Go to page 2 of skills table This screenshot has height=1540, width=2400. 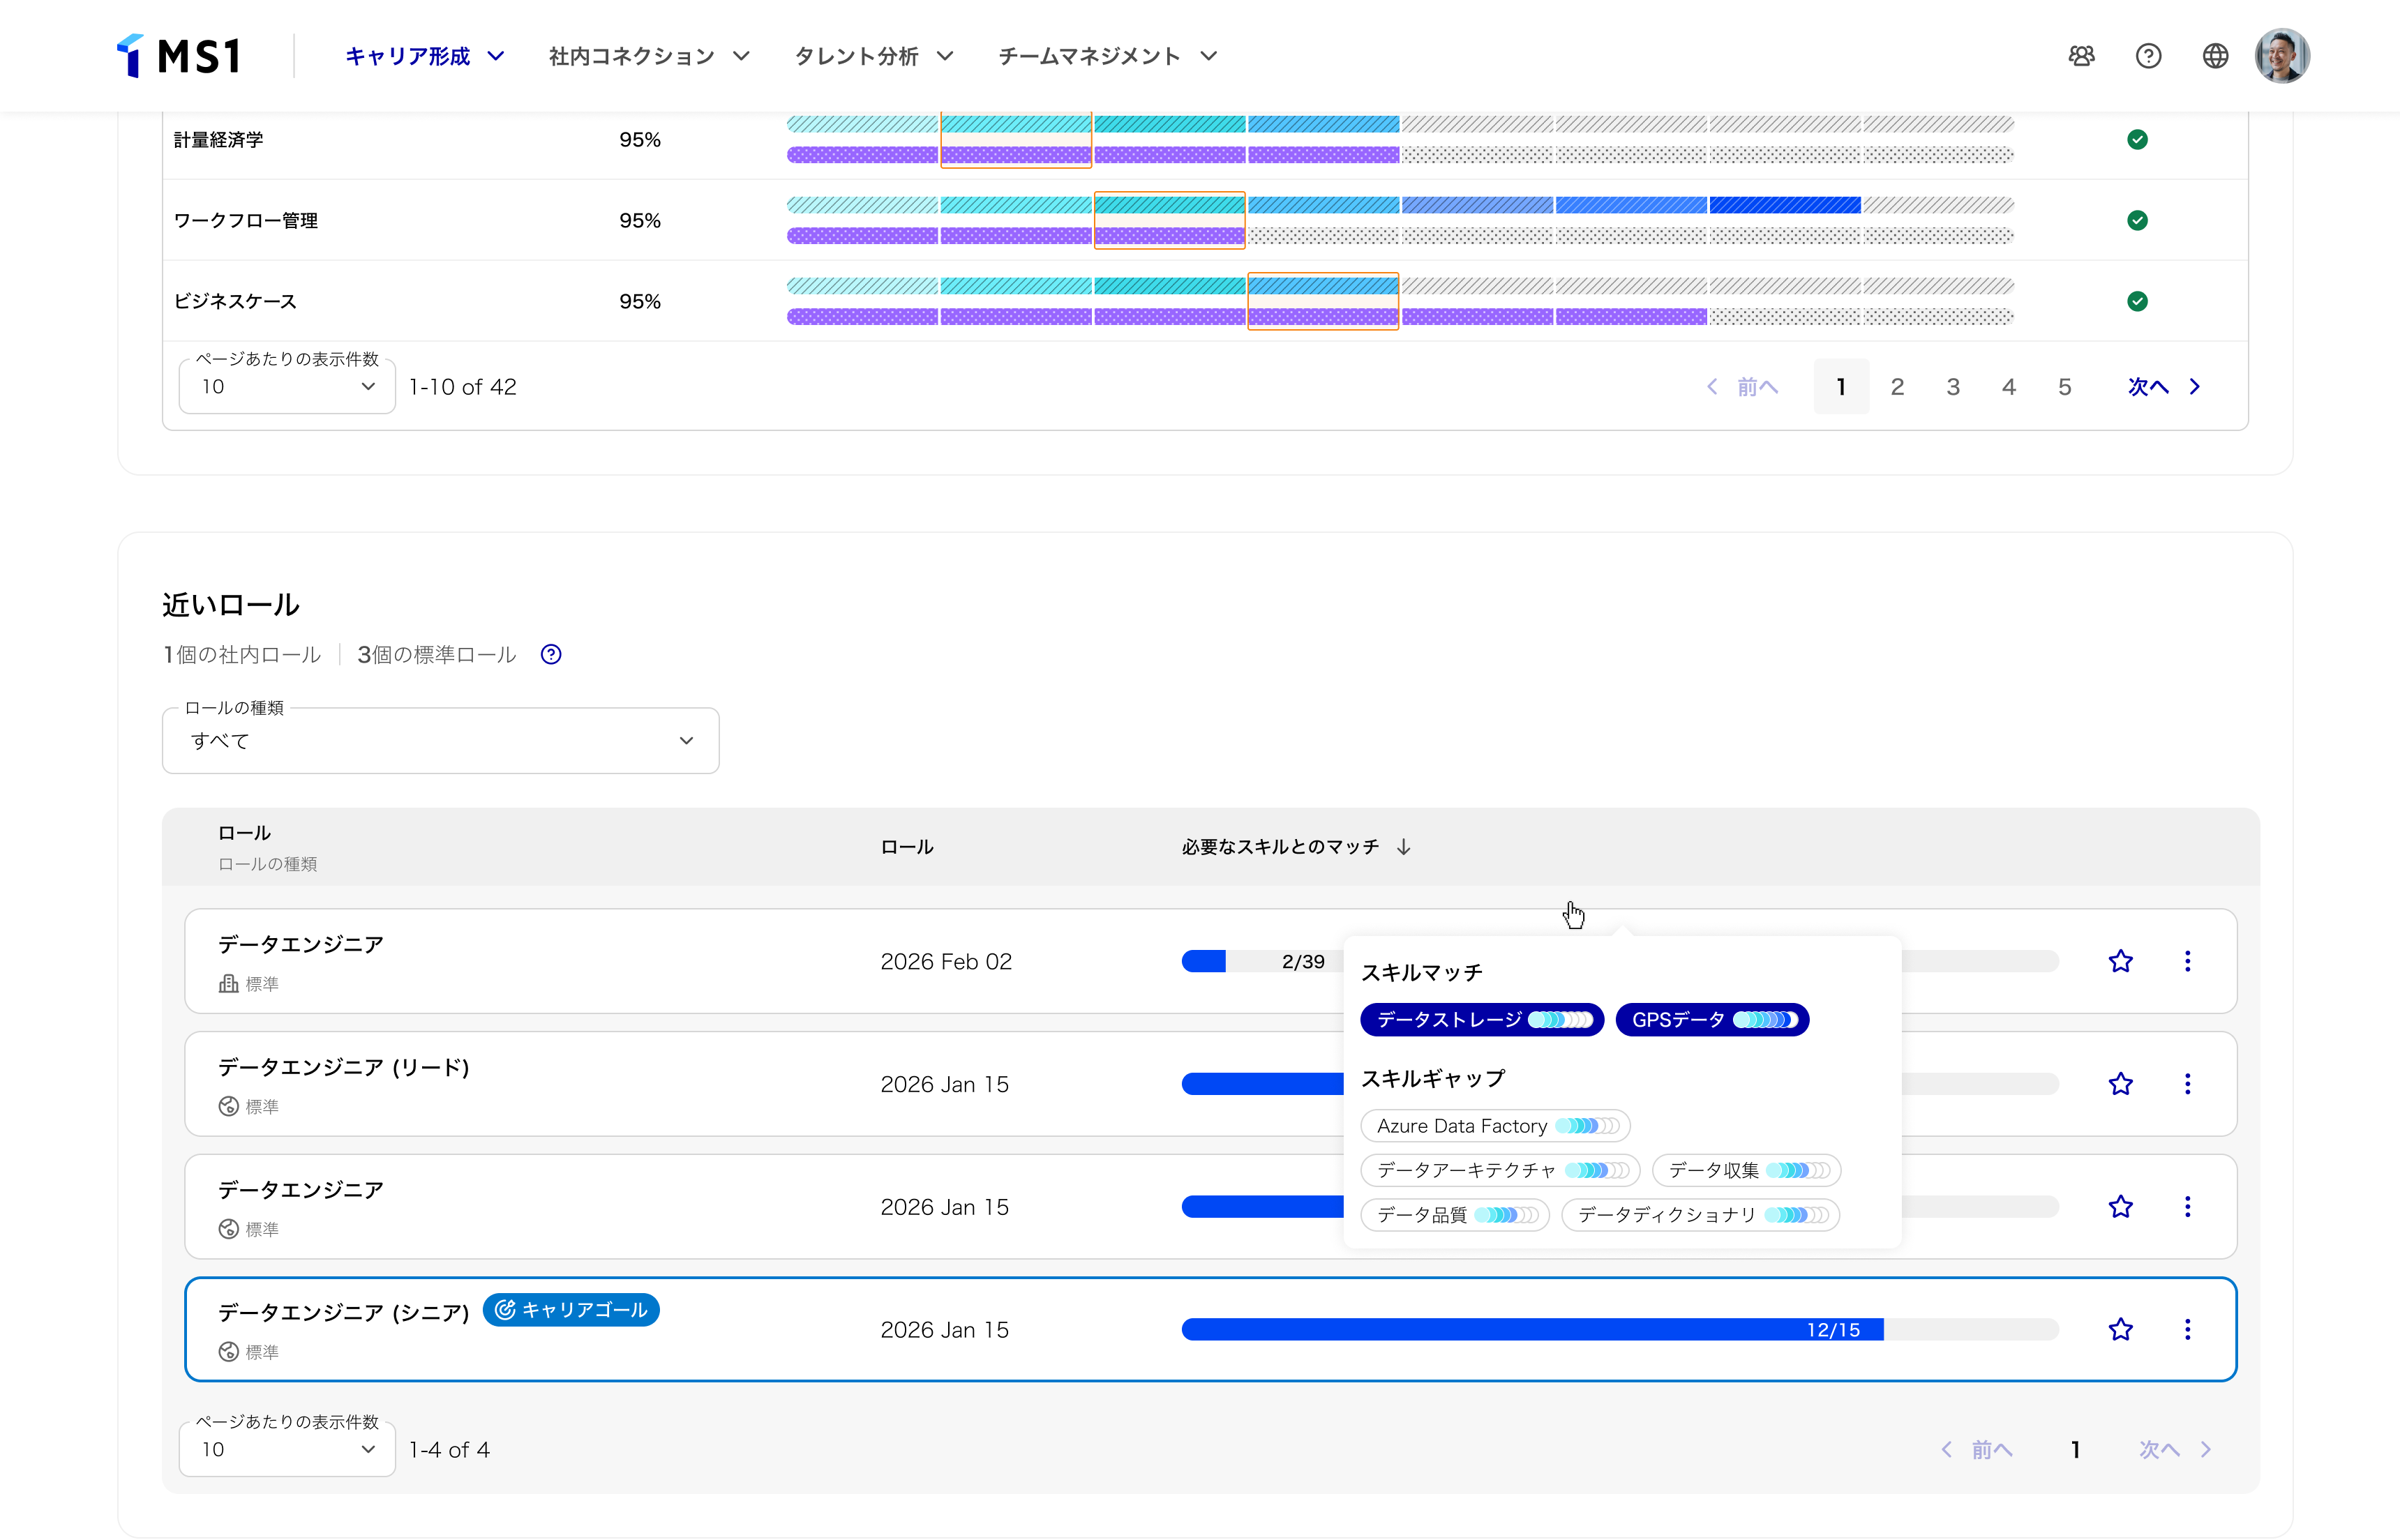pos(1897,387)
